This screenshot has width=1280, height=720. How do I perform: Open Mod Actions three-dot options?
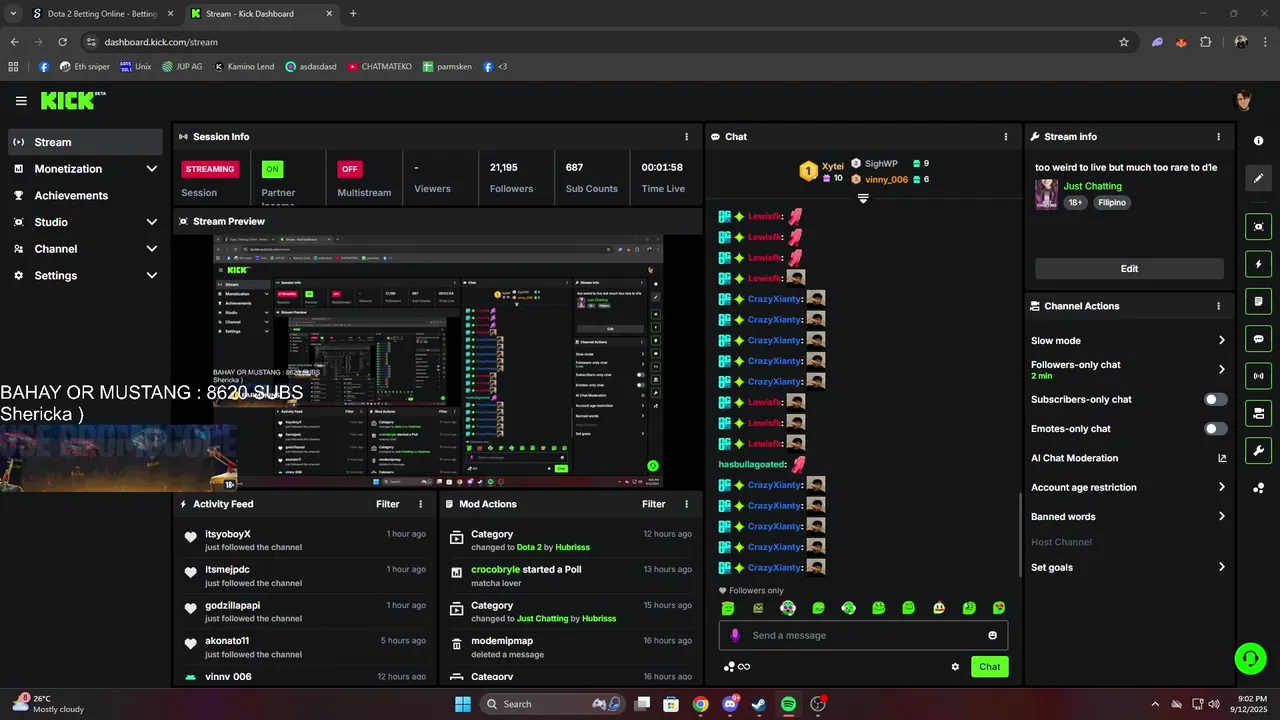click(x=686, y=504)
